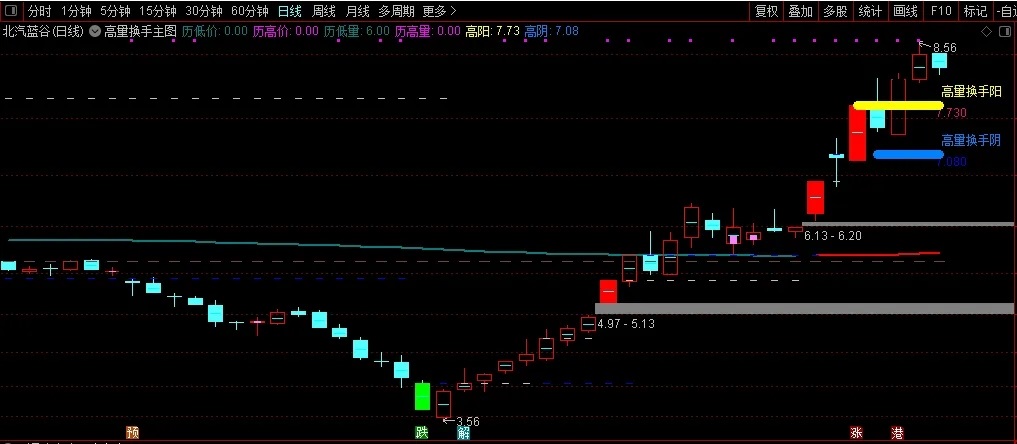Switch to 周线 weekly chart
The width and height of the screenshot is (1017, 444).
(324, 11)
